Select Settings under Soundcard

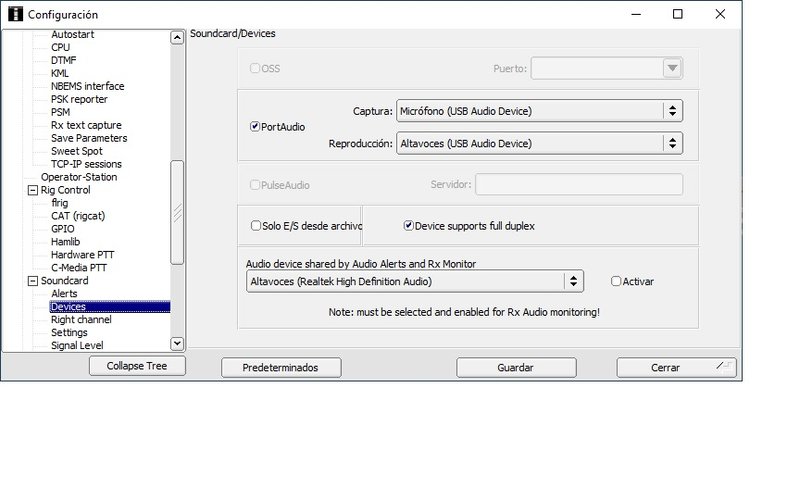coord(69,333)
